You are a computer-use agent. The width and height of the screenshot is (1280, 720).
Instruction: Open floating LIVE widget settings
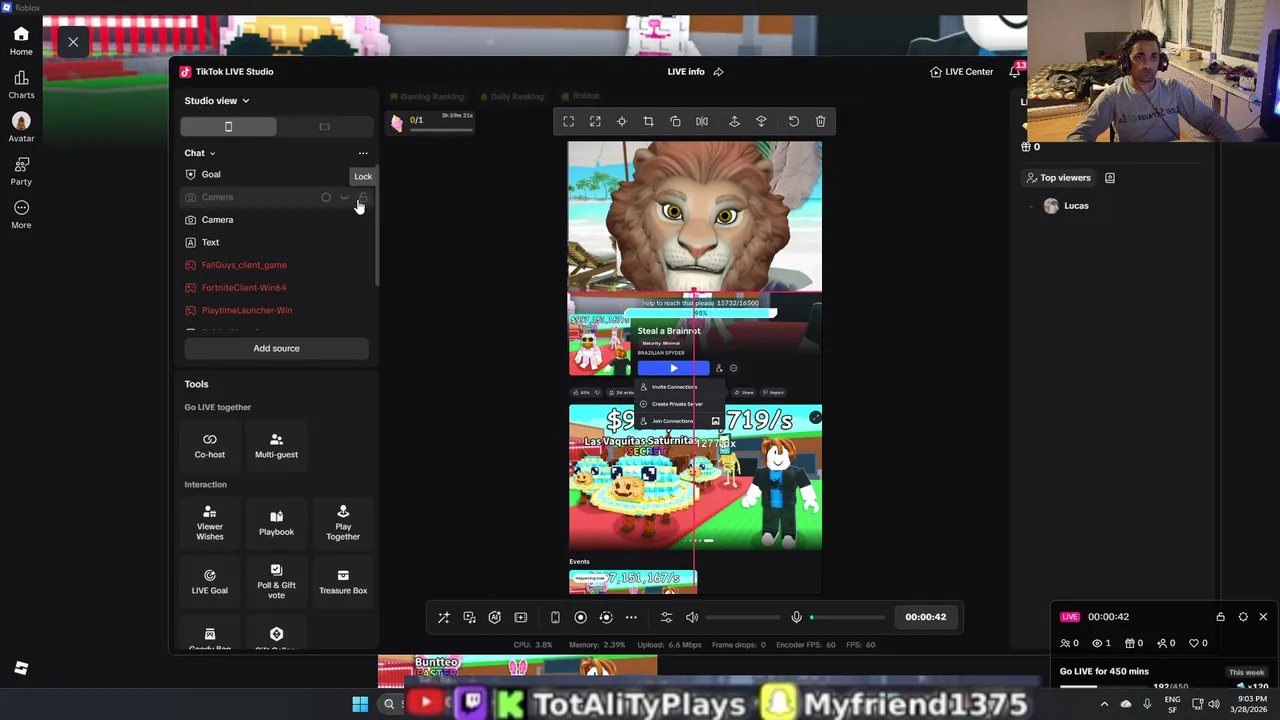click(1243, 617)
